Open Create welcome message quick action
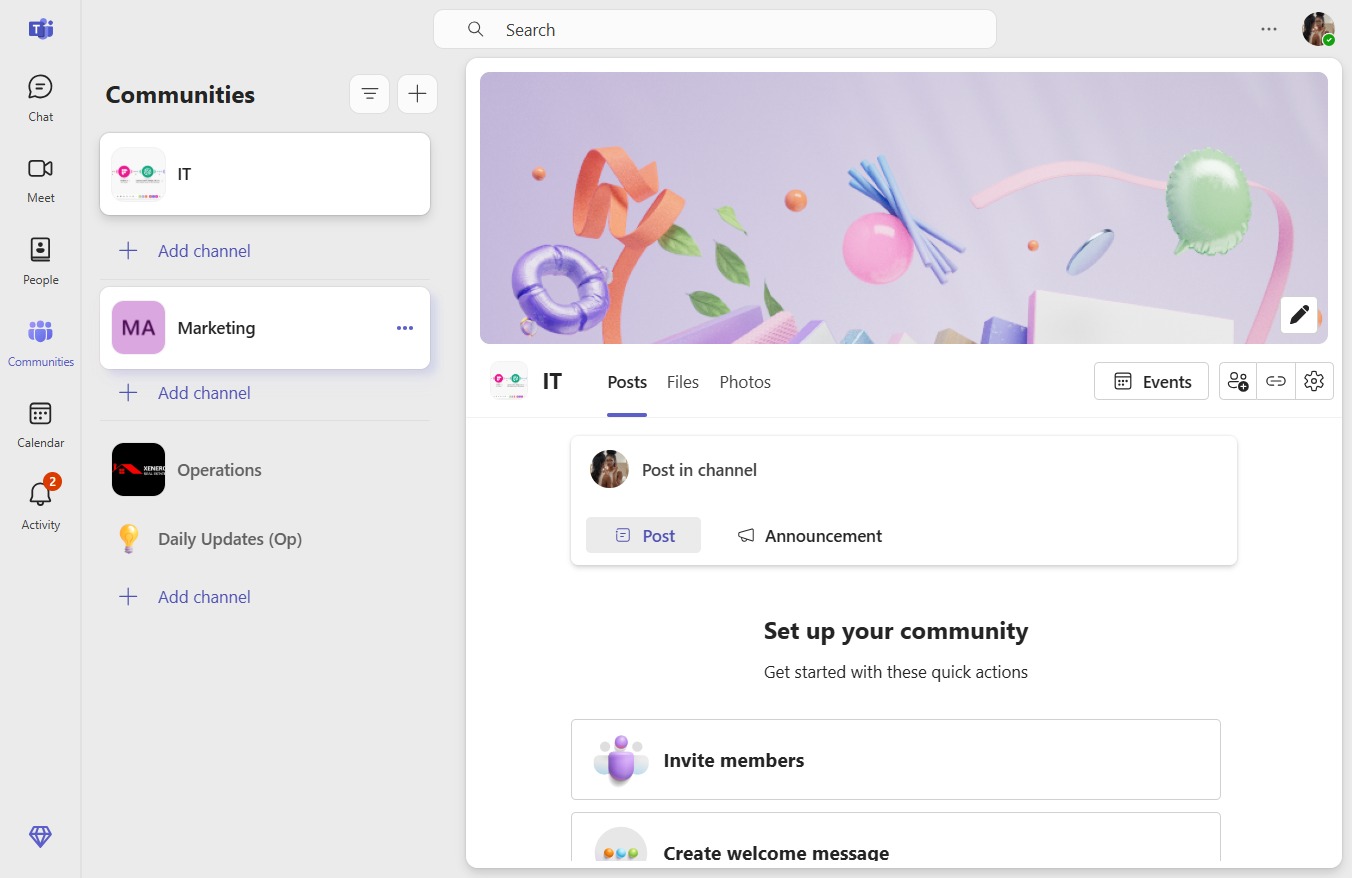The width and height of the screenshot is (1352, 878). pyautogui.click(x=896, y=838)
